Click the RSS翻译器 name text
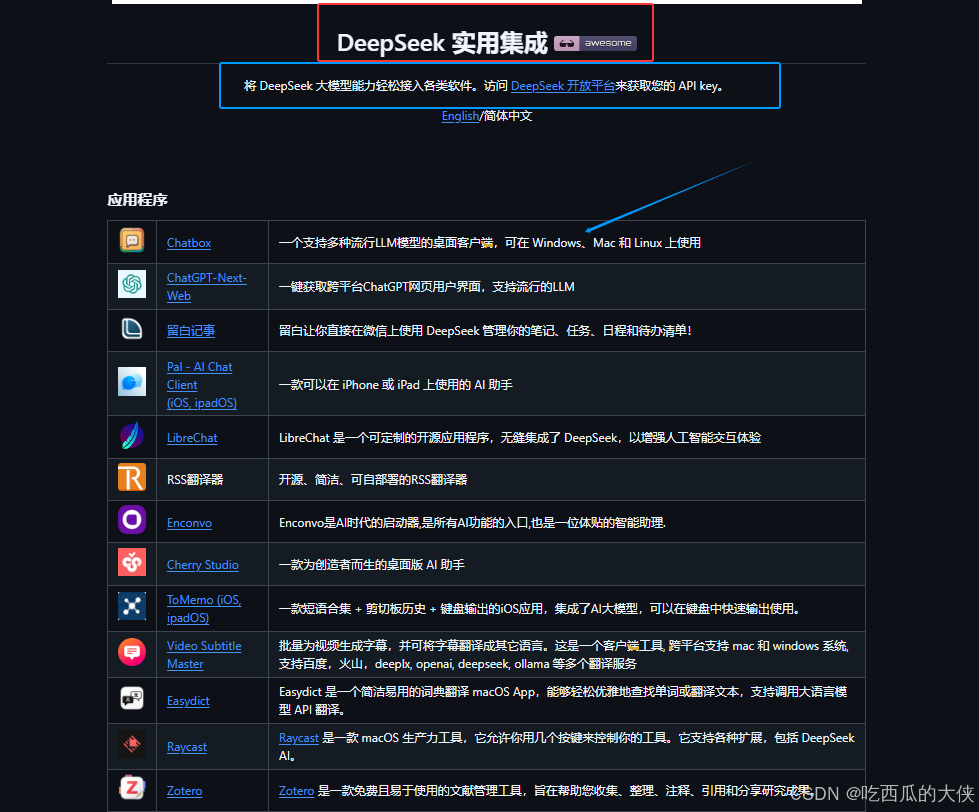The width and height of the screenshot is (979, 812). pos(195,479)
